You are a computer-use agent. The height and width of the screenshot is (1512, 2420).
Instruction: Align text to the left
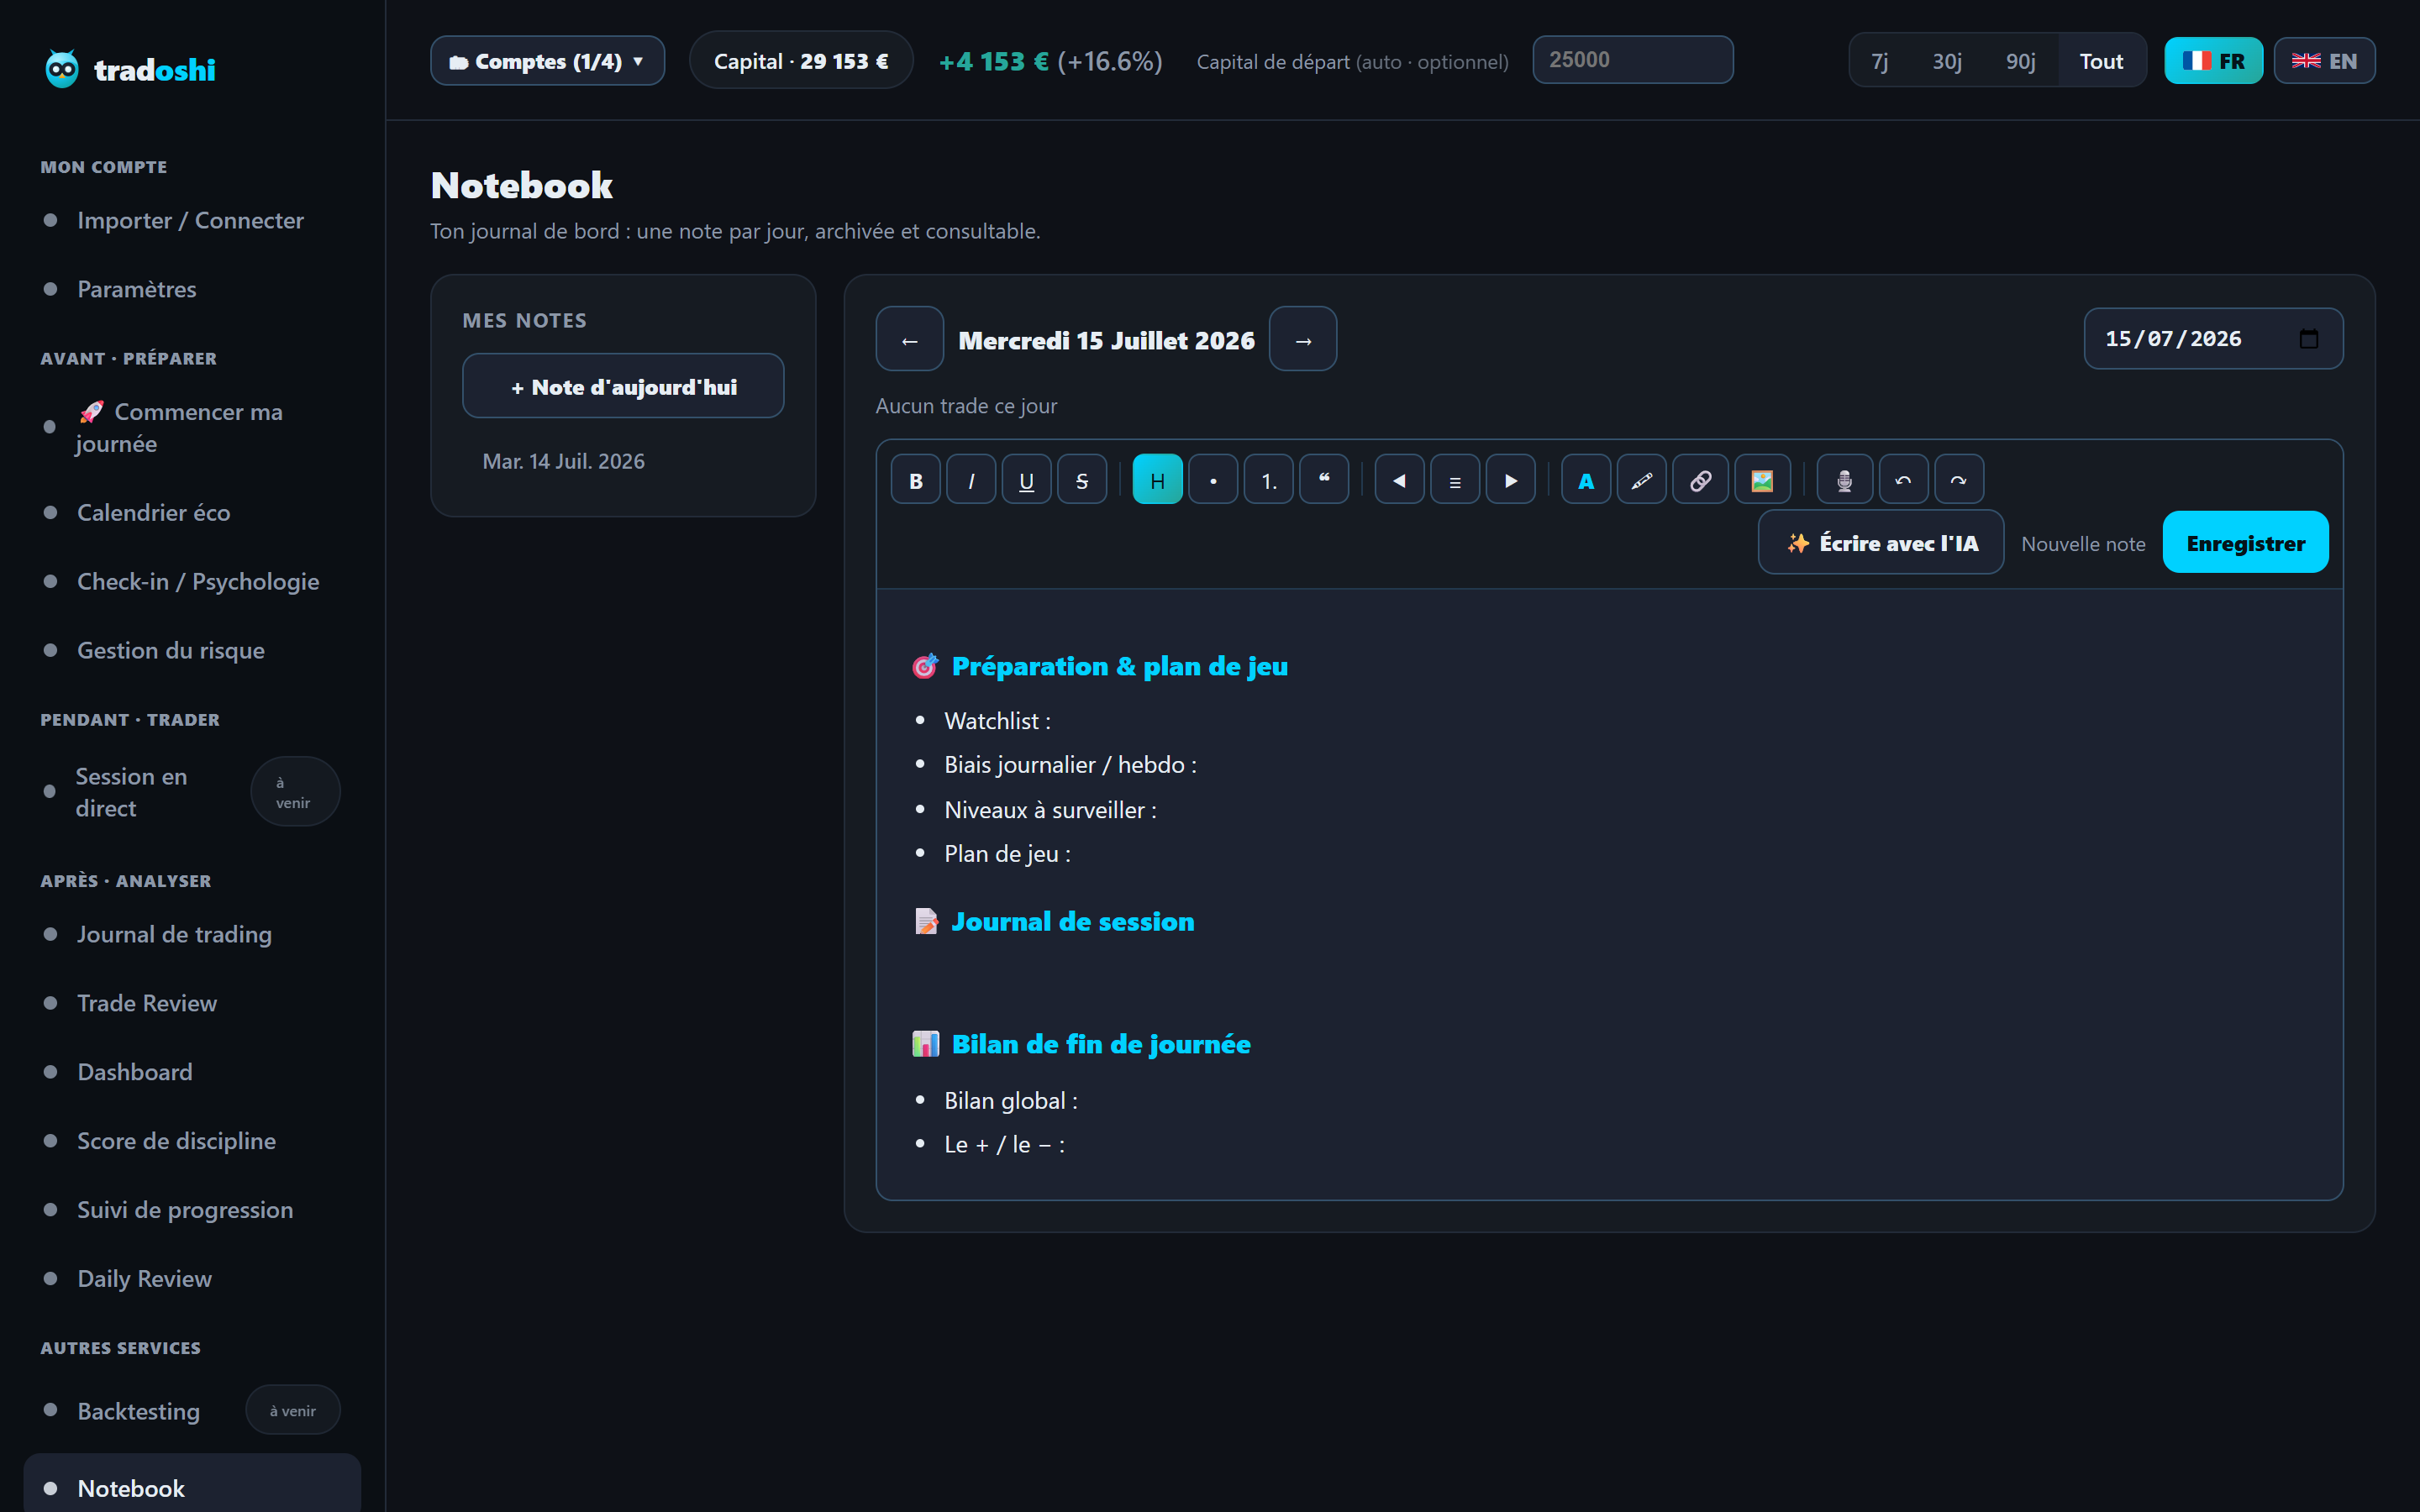1399,480
